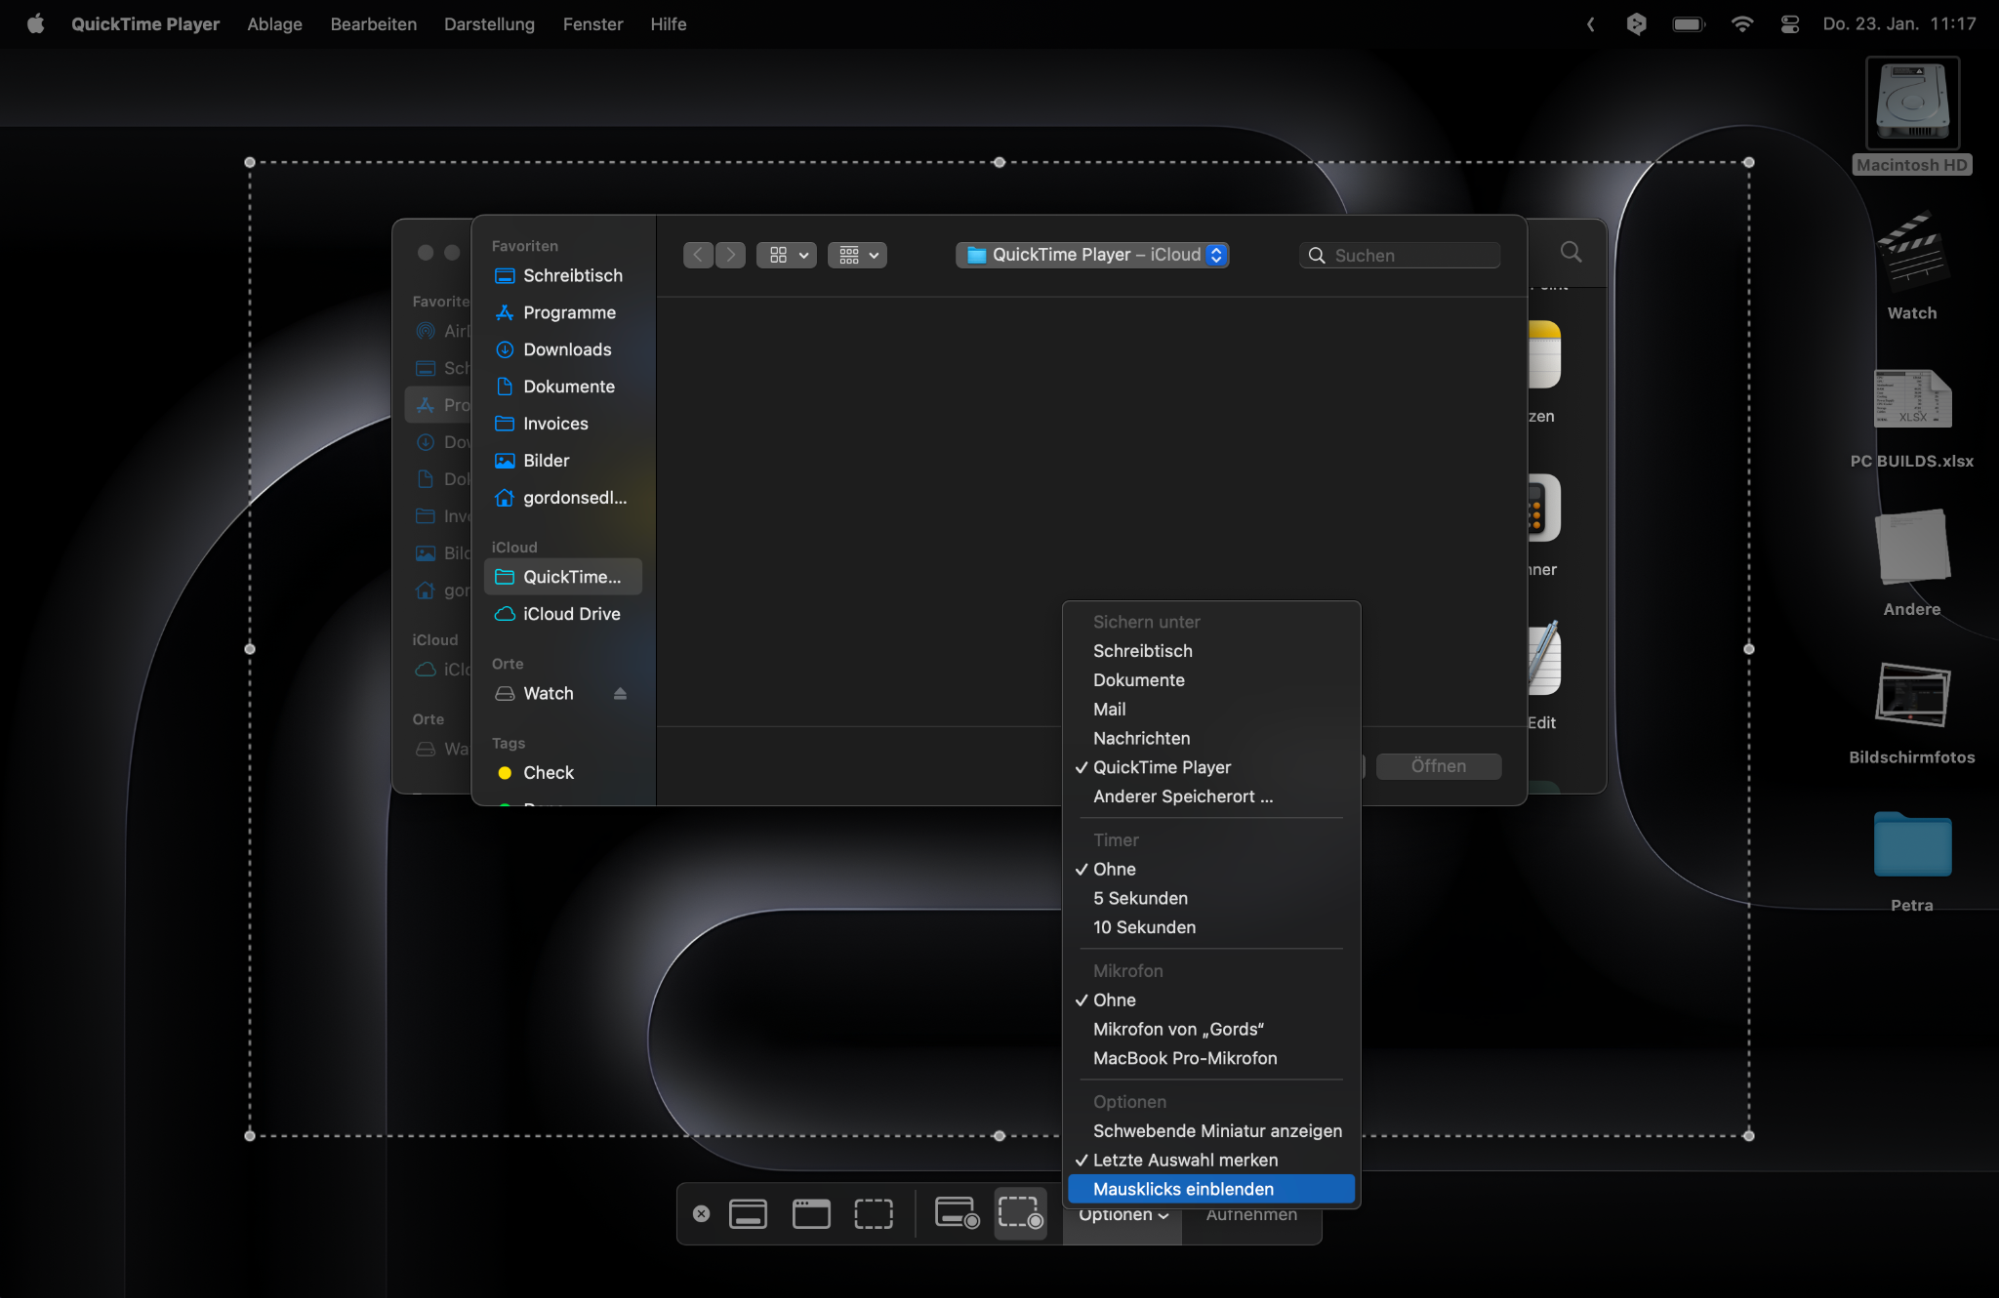Set timer to Ohne
This screenshot has width=1999, height=1299.
[x=1211, y=869]
